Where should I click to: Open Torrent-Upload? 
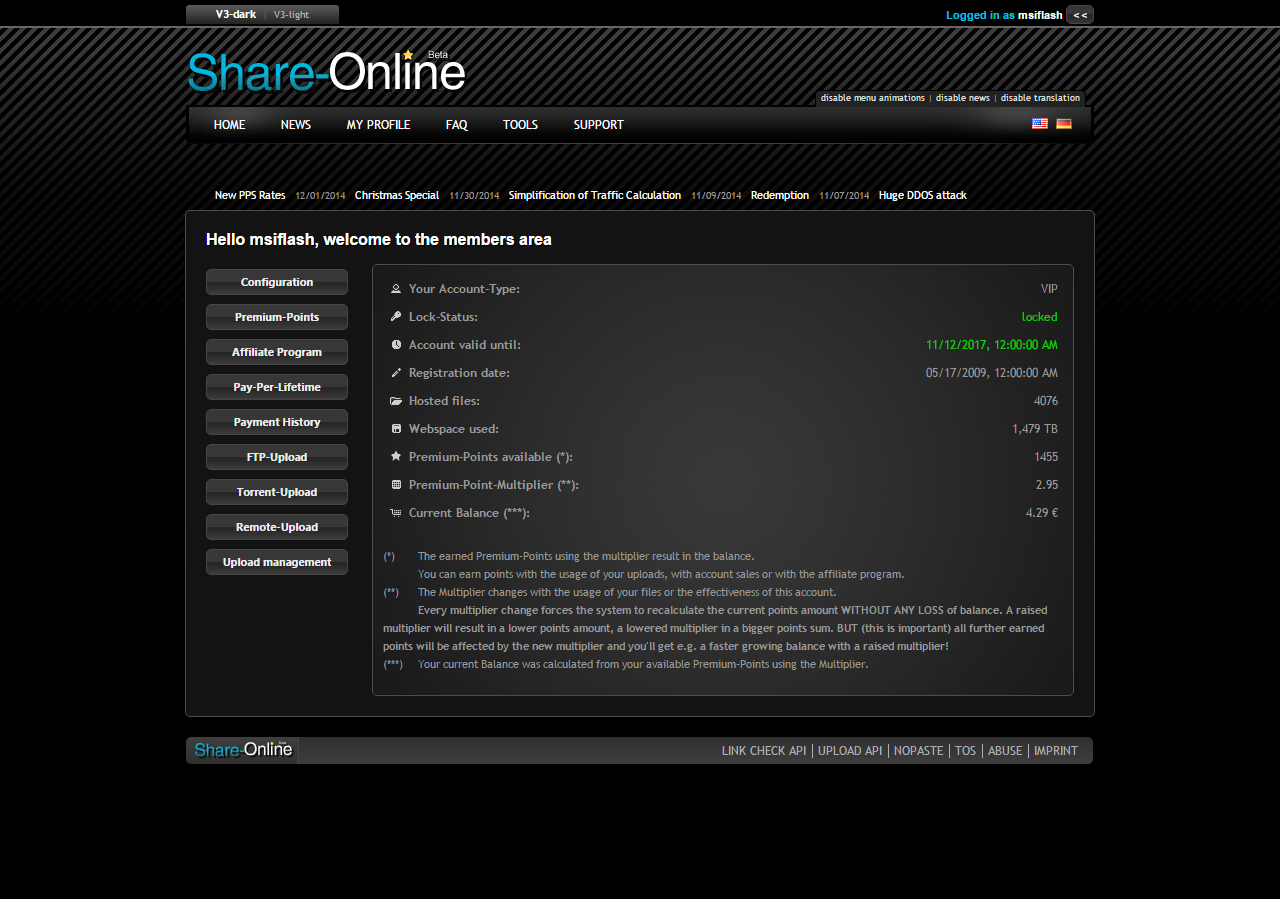point(277,492)
